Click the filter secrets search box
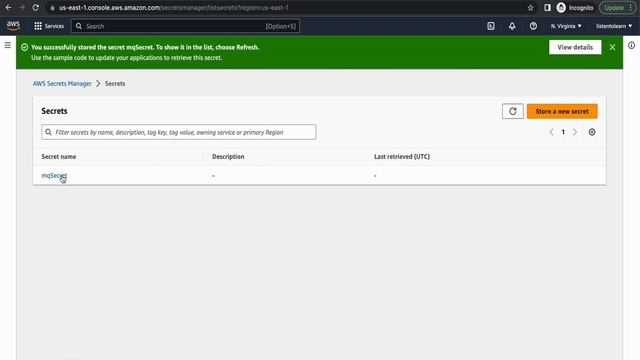Image resolution: width=640 pixels, height=360 pixels. click(x=179, y=132)
